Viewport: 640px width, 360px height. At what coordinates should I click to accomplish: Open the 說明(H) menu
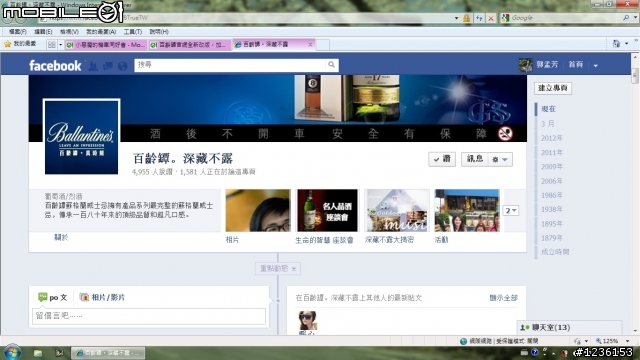159,32
